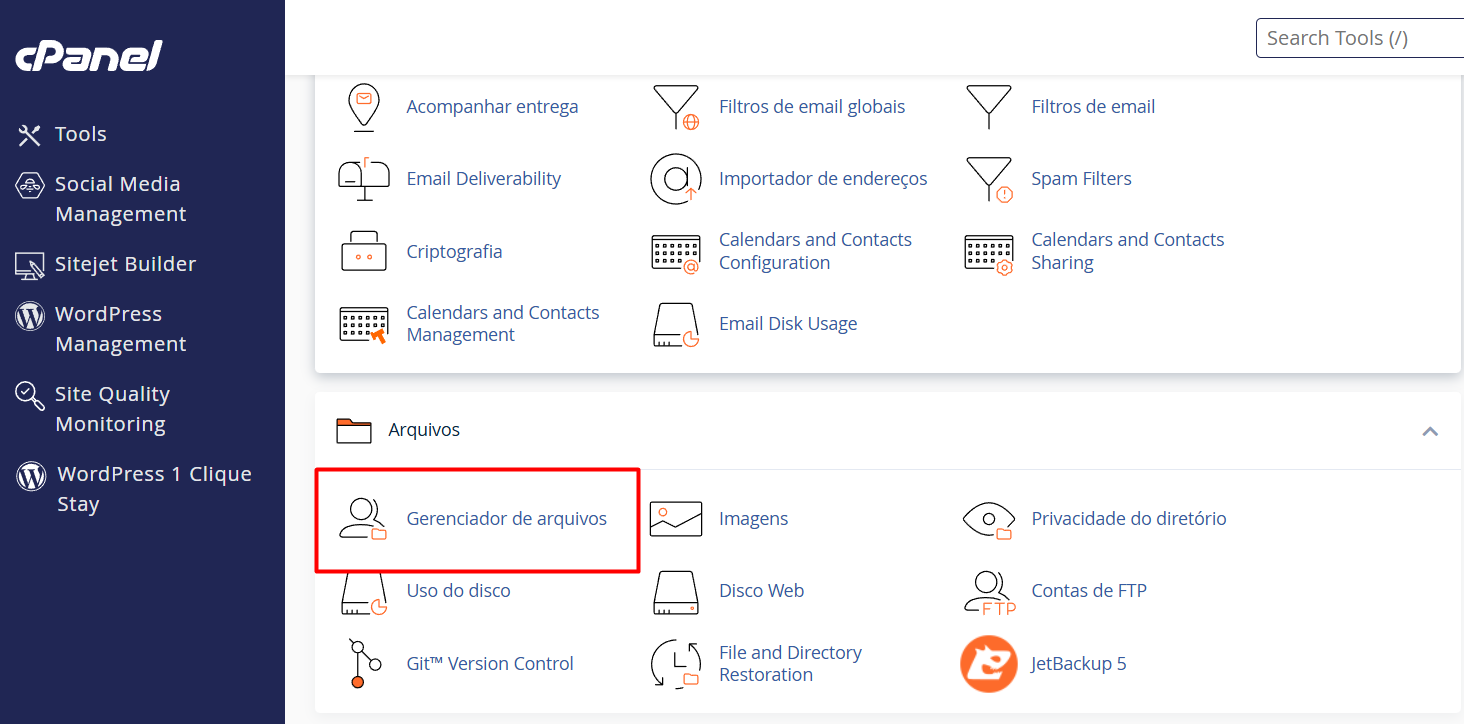Open the Gerenciador de arquivos tool

click(506, 518)
